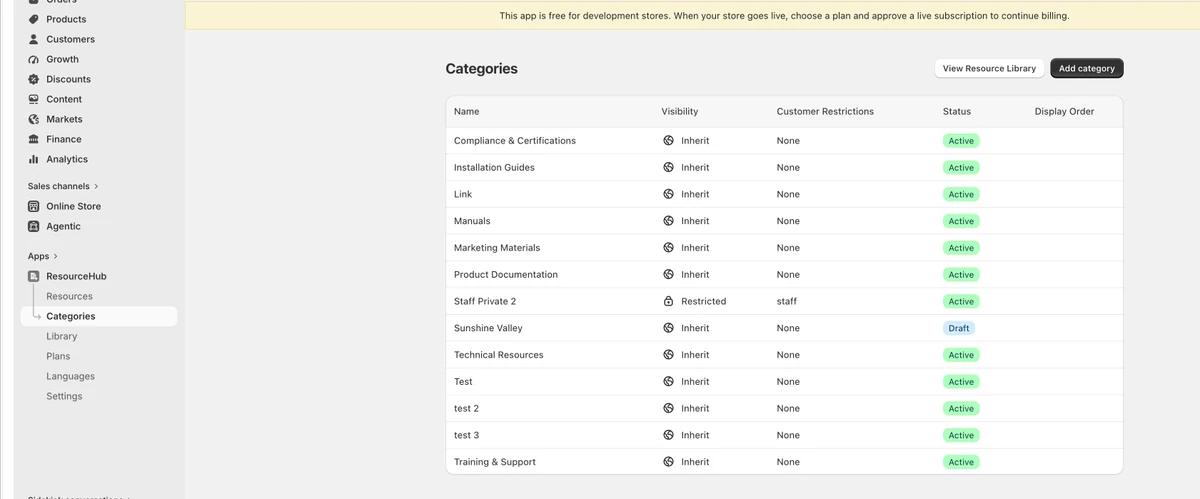Click the Markets globe icon
The width and height of the screenshot is (1200, 499).
tap(33, 119)
